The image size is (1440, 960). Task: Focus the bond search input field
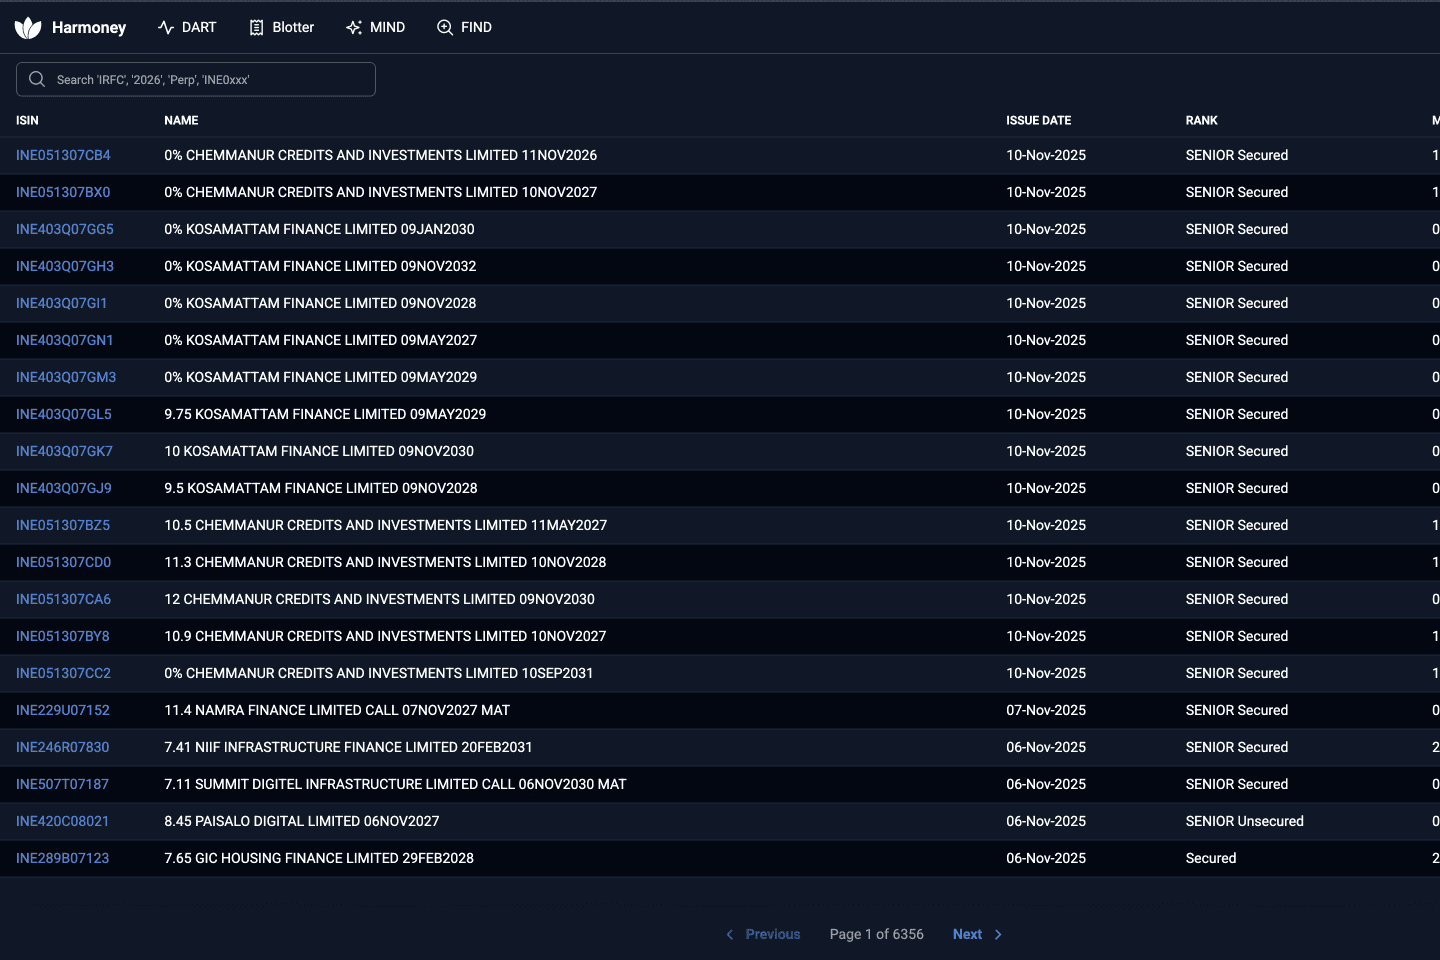point(196,79)
